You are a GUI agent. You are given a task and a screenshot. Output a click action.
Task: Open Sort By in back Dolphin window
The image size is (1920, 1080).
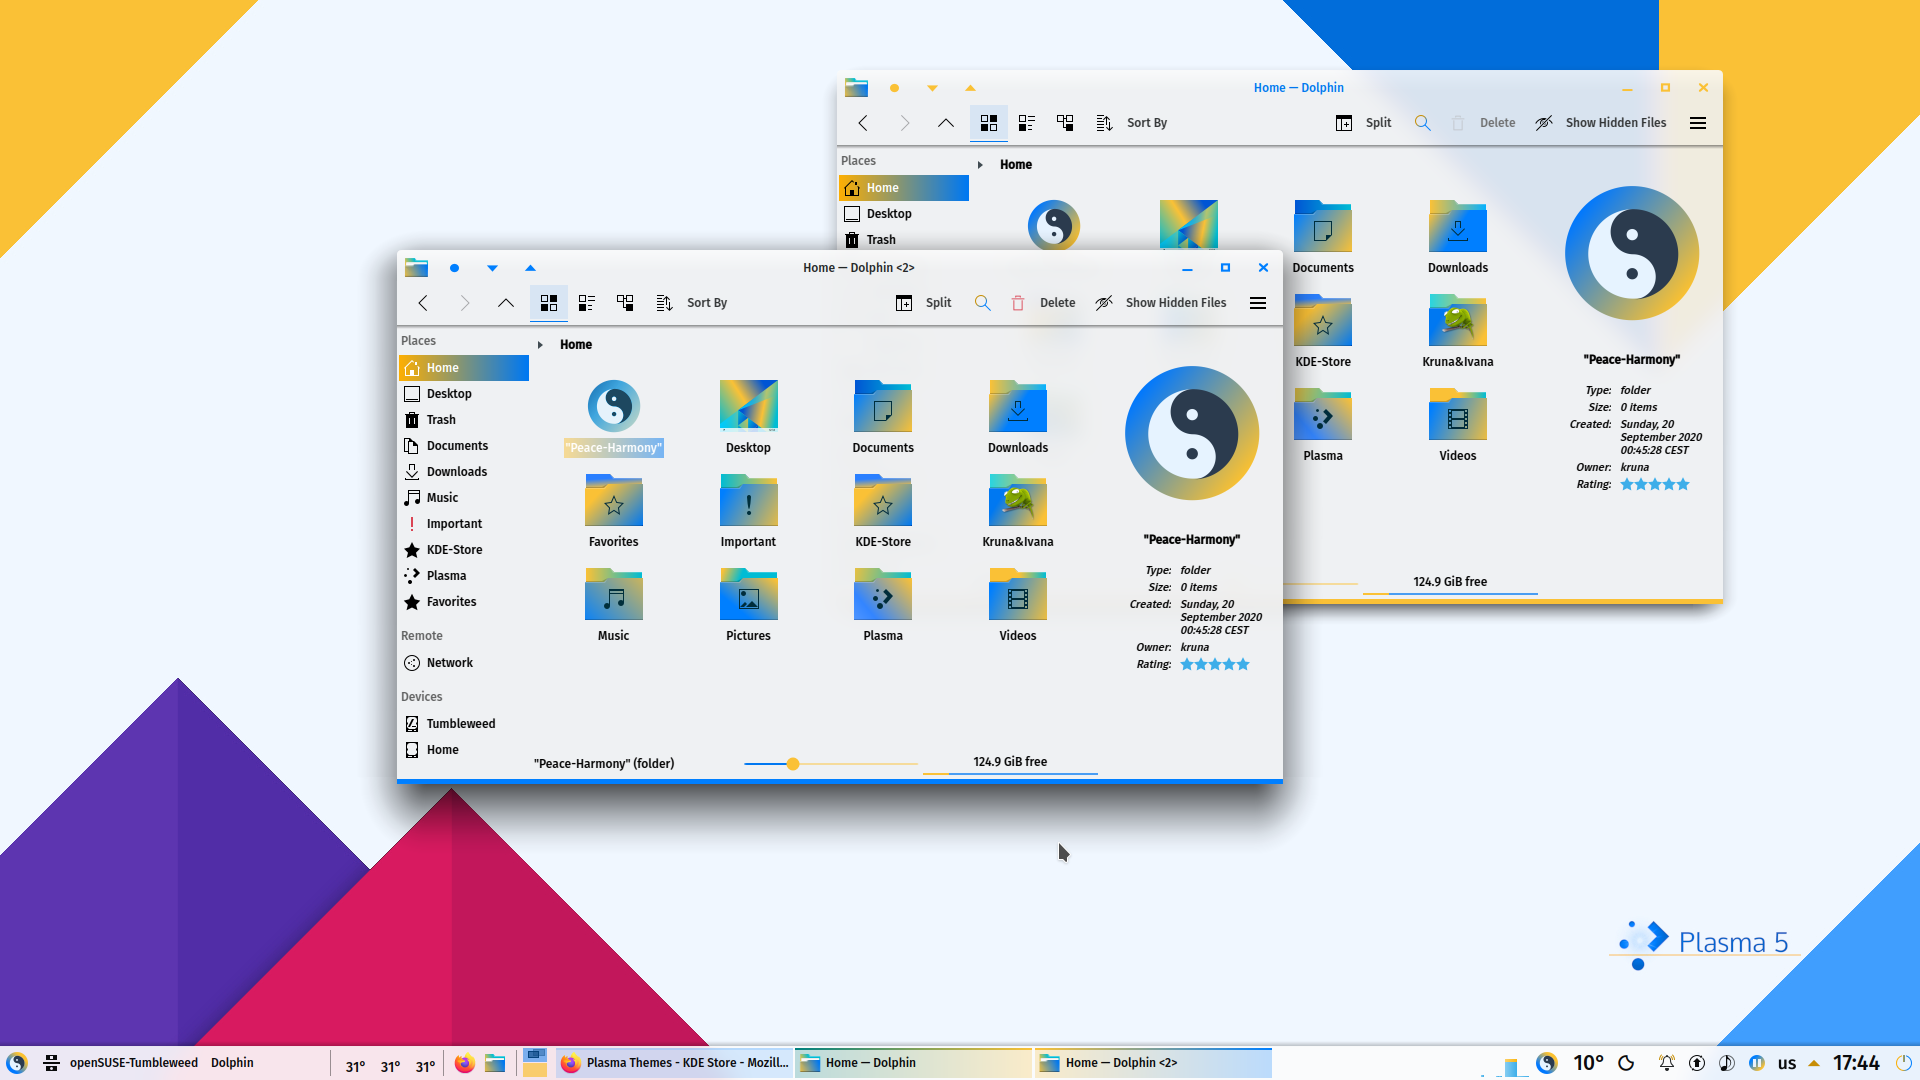point(1132,123)
